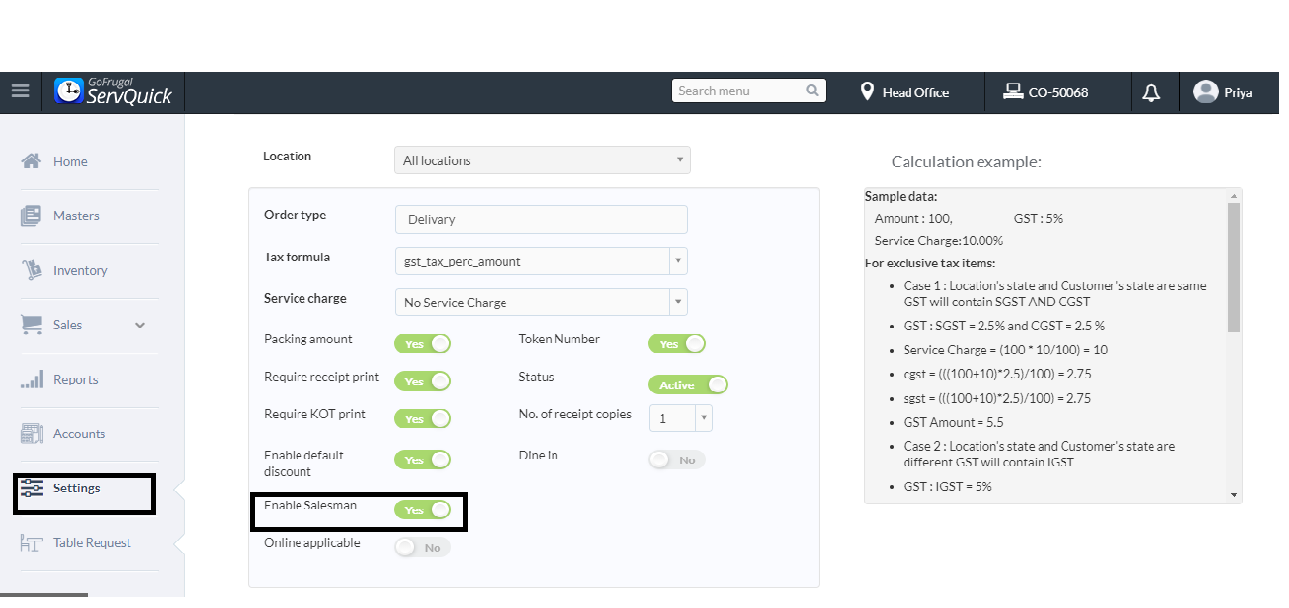Click the CO-50068 terminal label
The width and height of the screenshot is (1289, 608).
point(1058,92)
